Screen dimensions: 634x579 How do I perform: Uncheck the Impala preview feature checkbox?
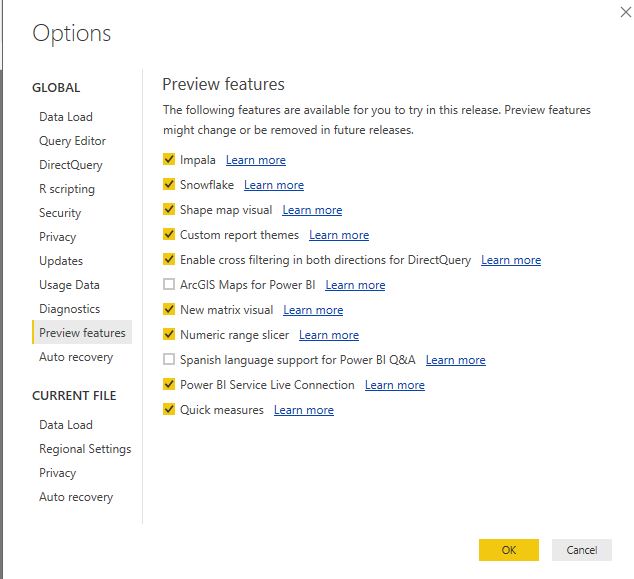(168, 160)
